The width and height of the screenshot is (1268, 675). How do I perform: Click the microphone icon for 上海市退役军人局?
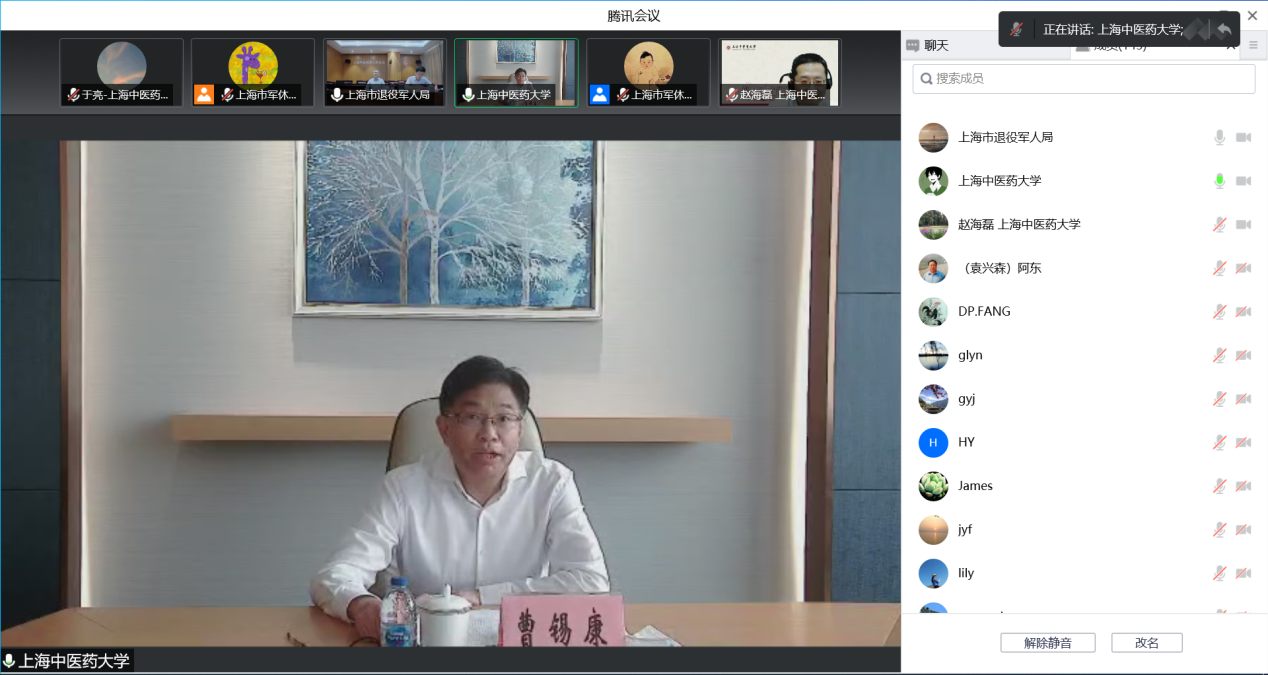click(1219, 137)
